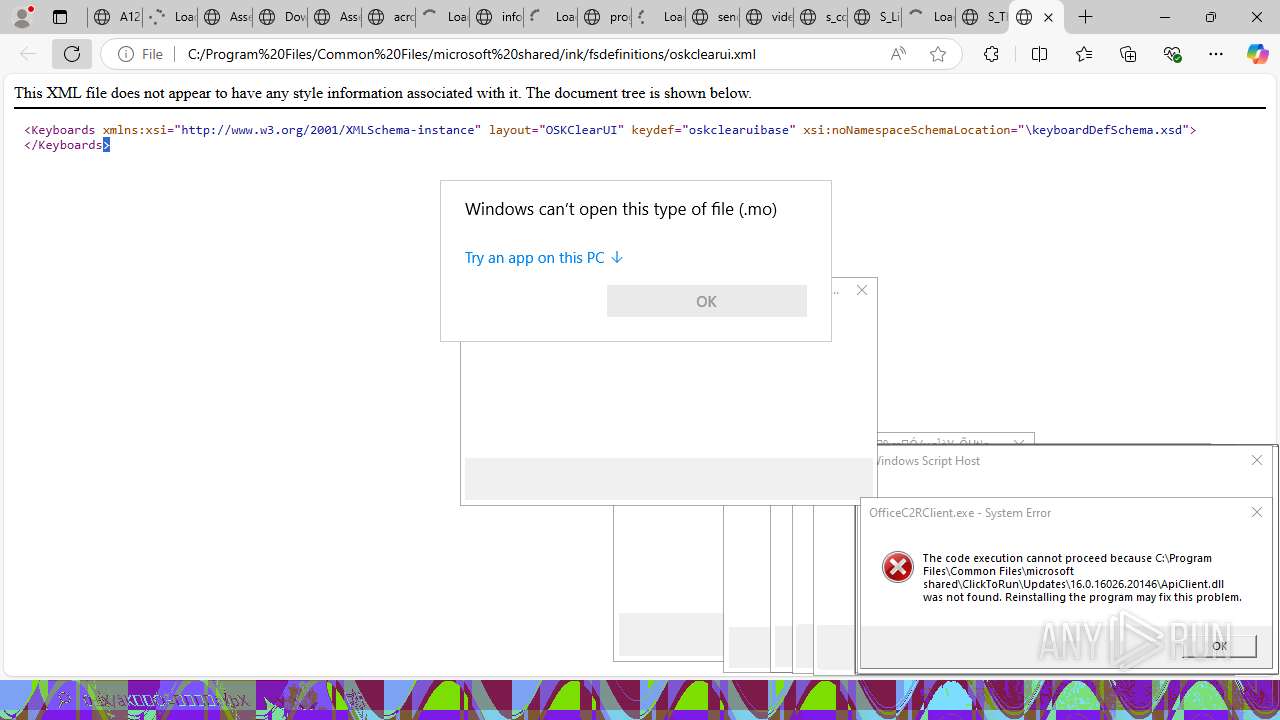The width and height of the screenshot is (1280, 720).
Task: Switch to the Dov tab
Action: pos(279,17)
